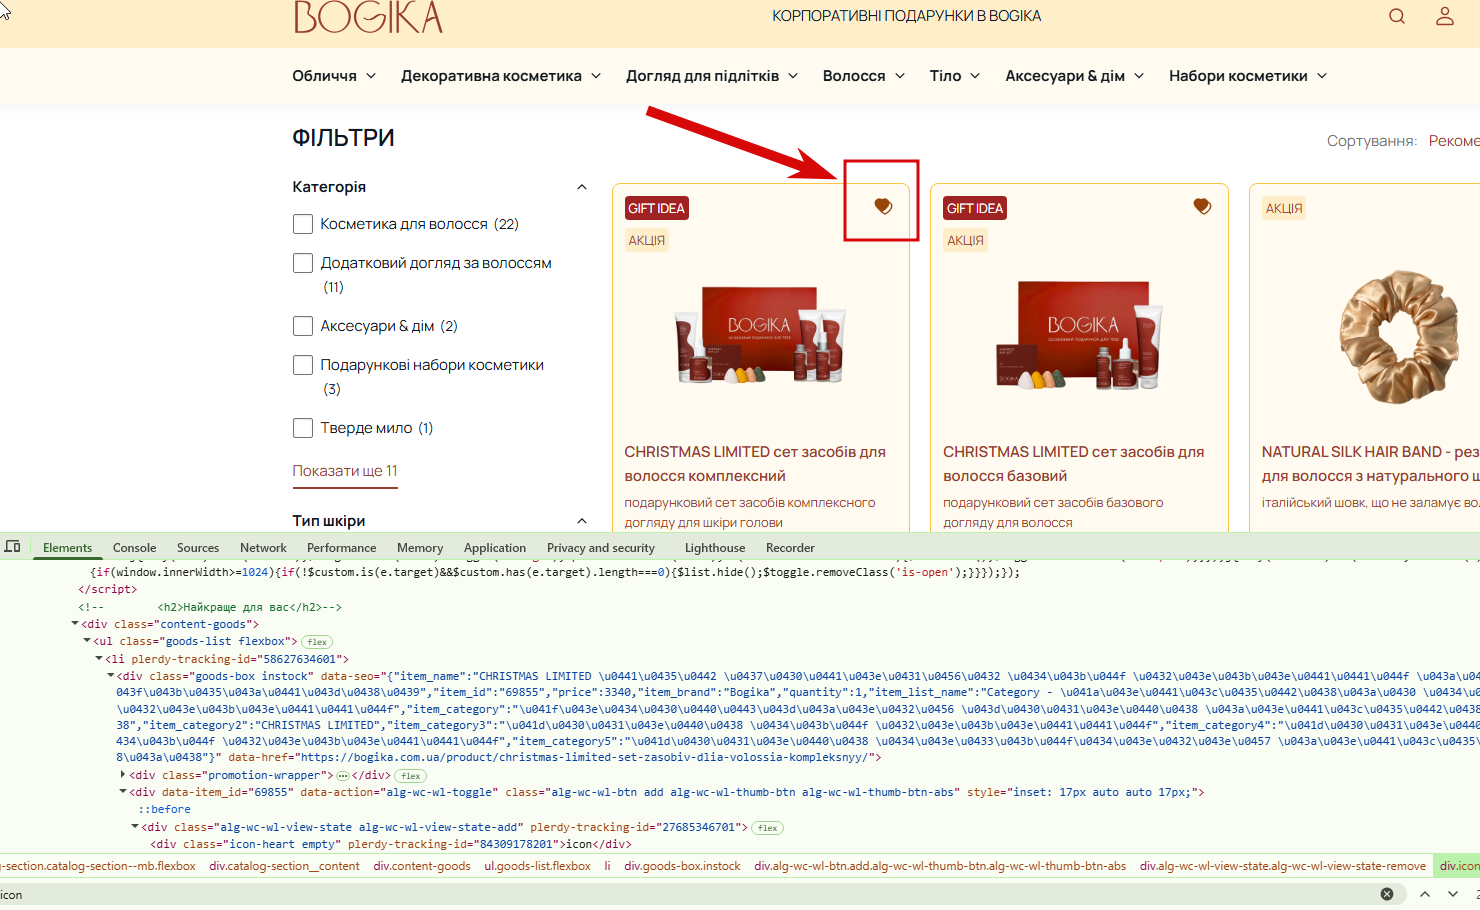Image resolution: width=1480 pixels, height=910 pixels.
Task: Switch to the Recorder tab
Action: click(x=790, y=548)
